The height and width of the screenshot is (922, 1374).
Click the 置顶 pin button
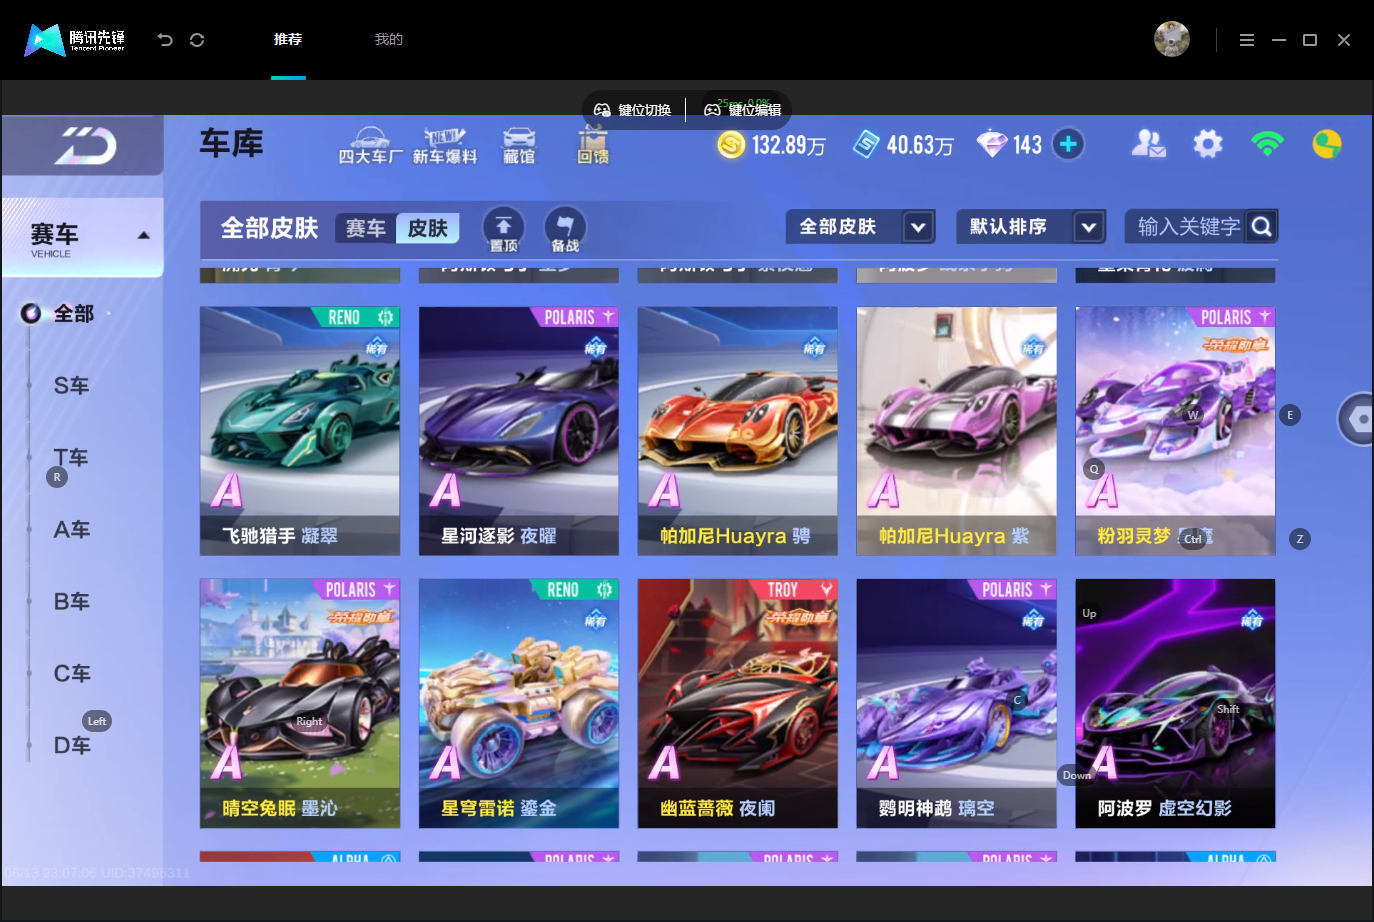pyautogui.click(x=504, y=229)
